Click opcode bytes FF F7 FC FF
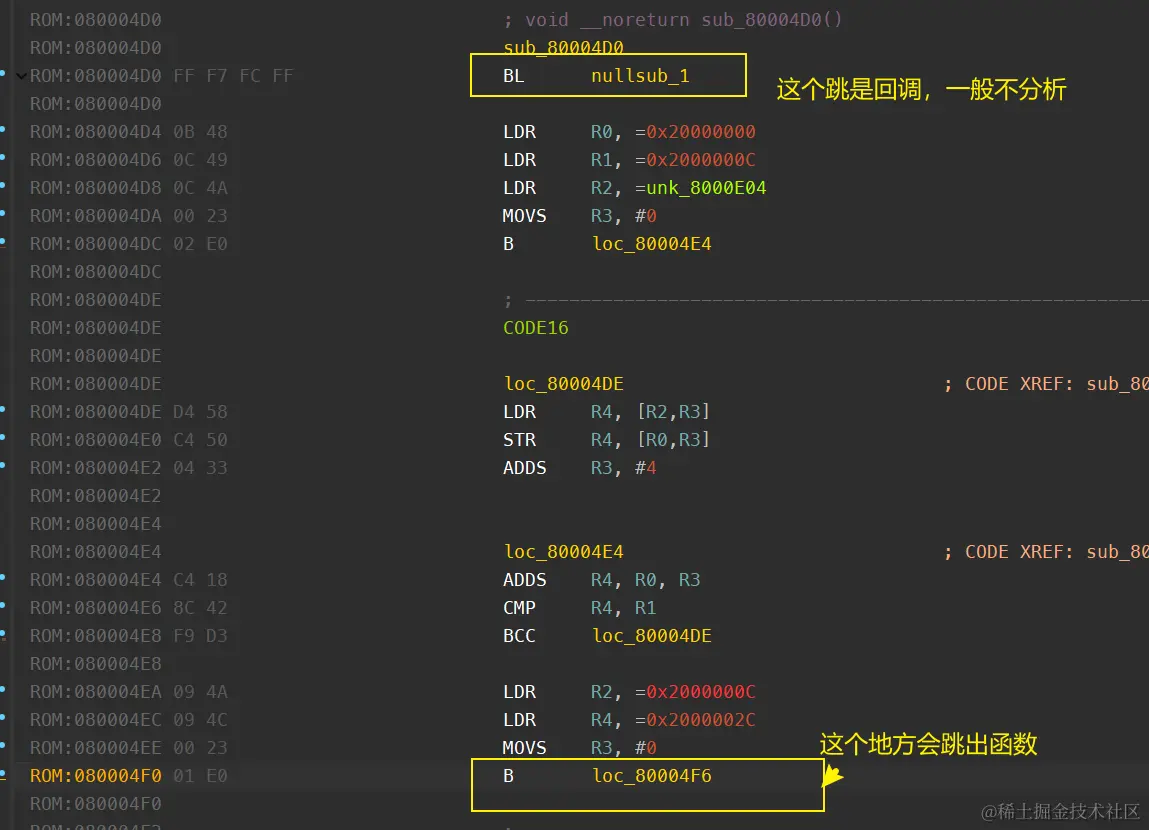 (233, 75)
